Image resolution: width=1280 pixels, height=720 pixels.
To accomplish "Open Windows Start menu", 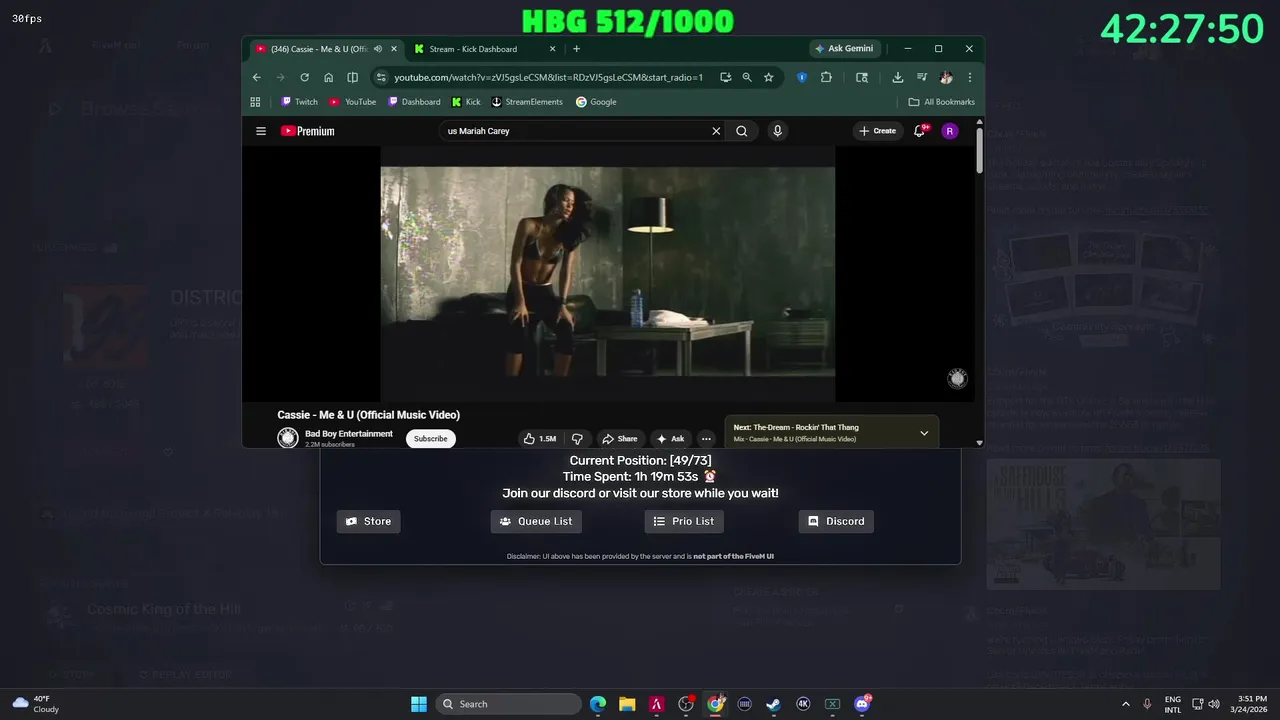I will [419, 704].
